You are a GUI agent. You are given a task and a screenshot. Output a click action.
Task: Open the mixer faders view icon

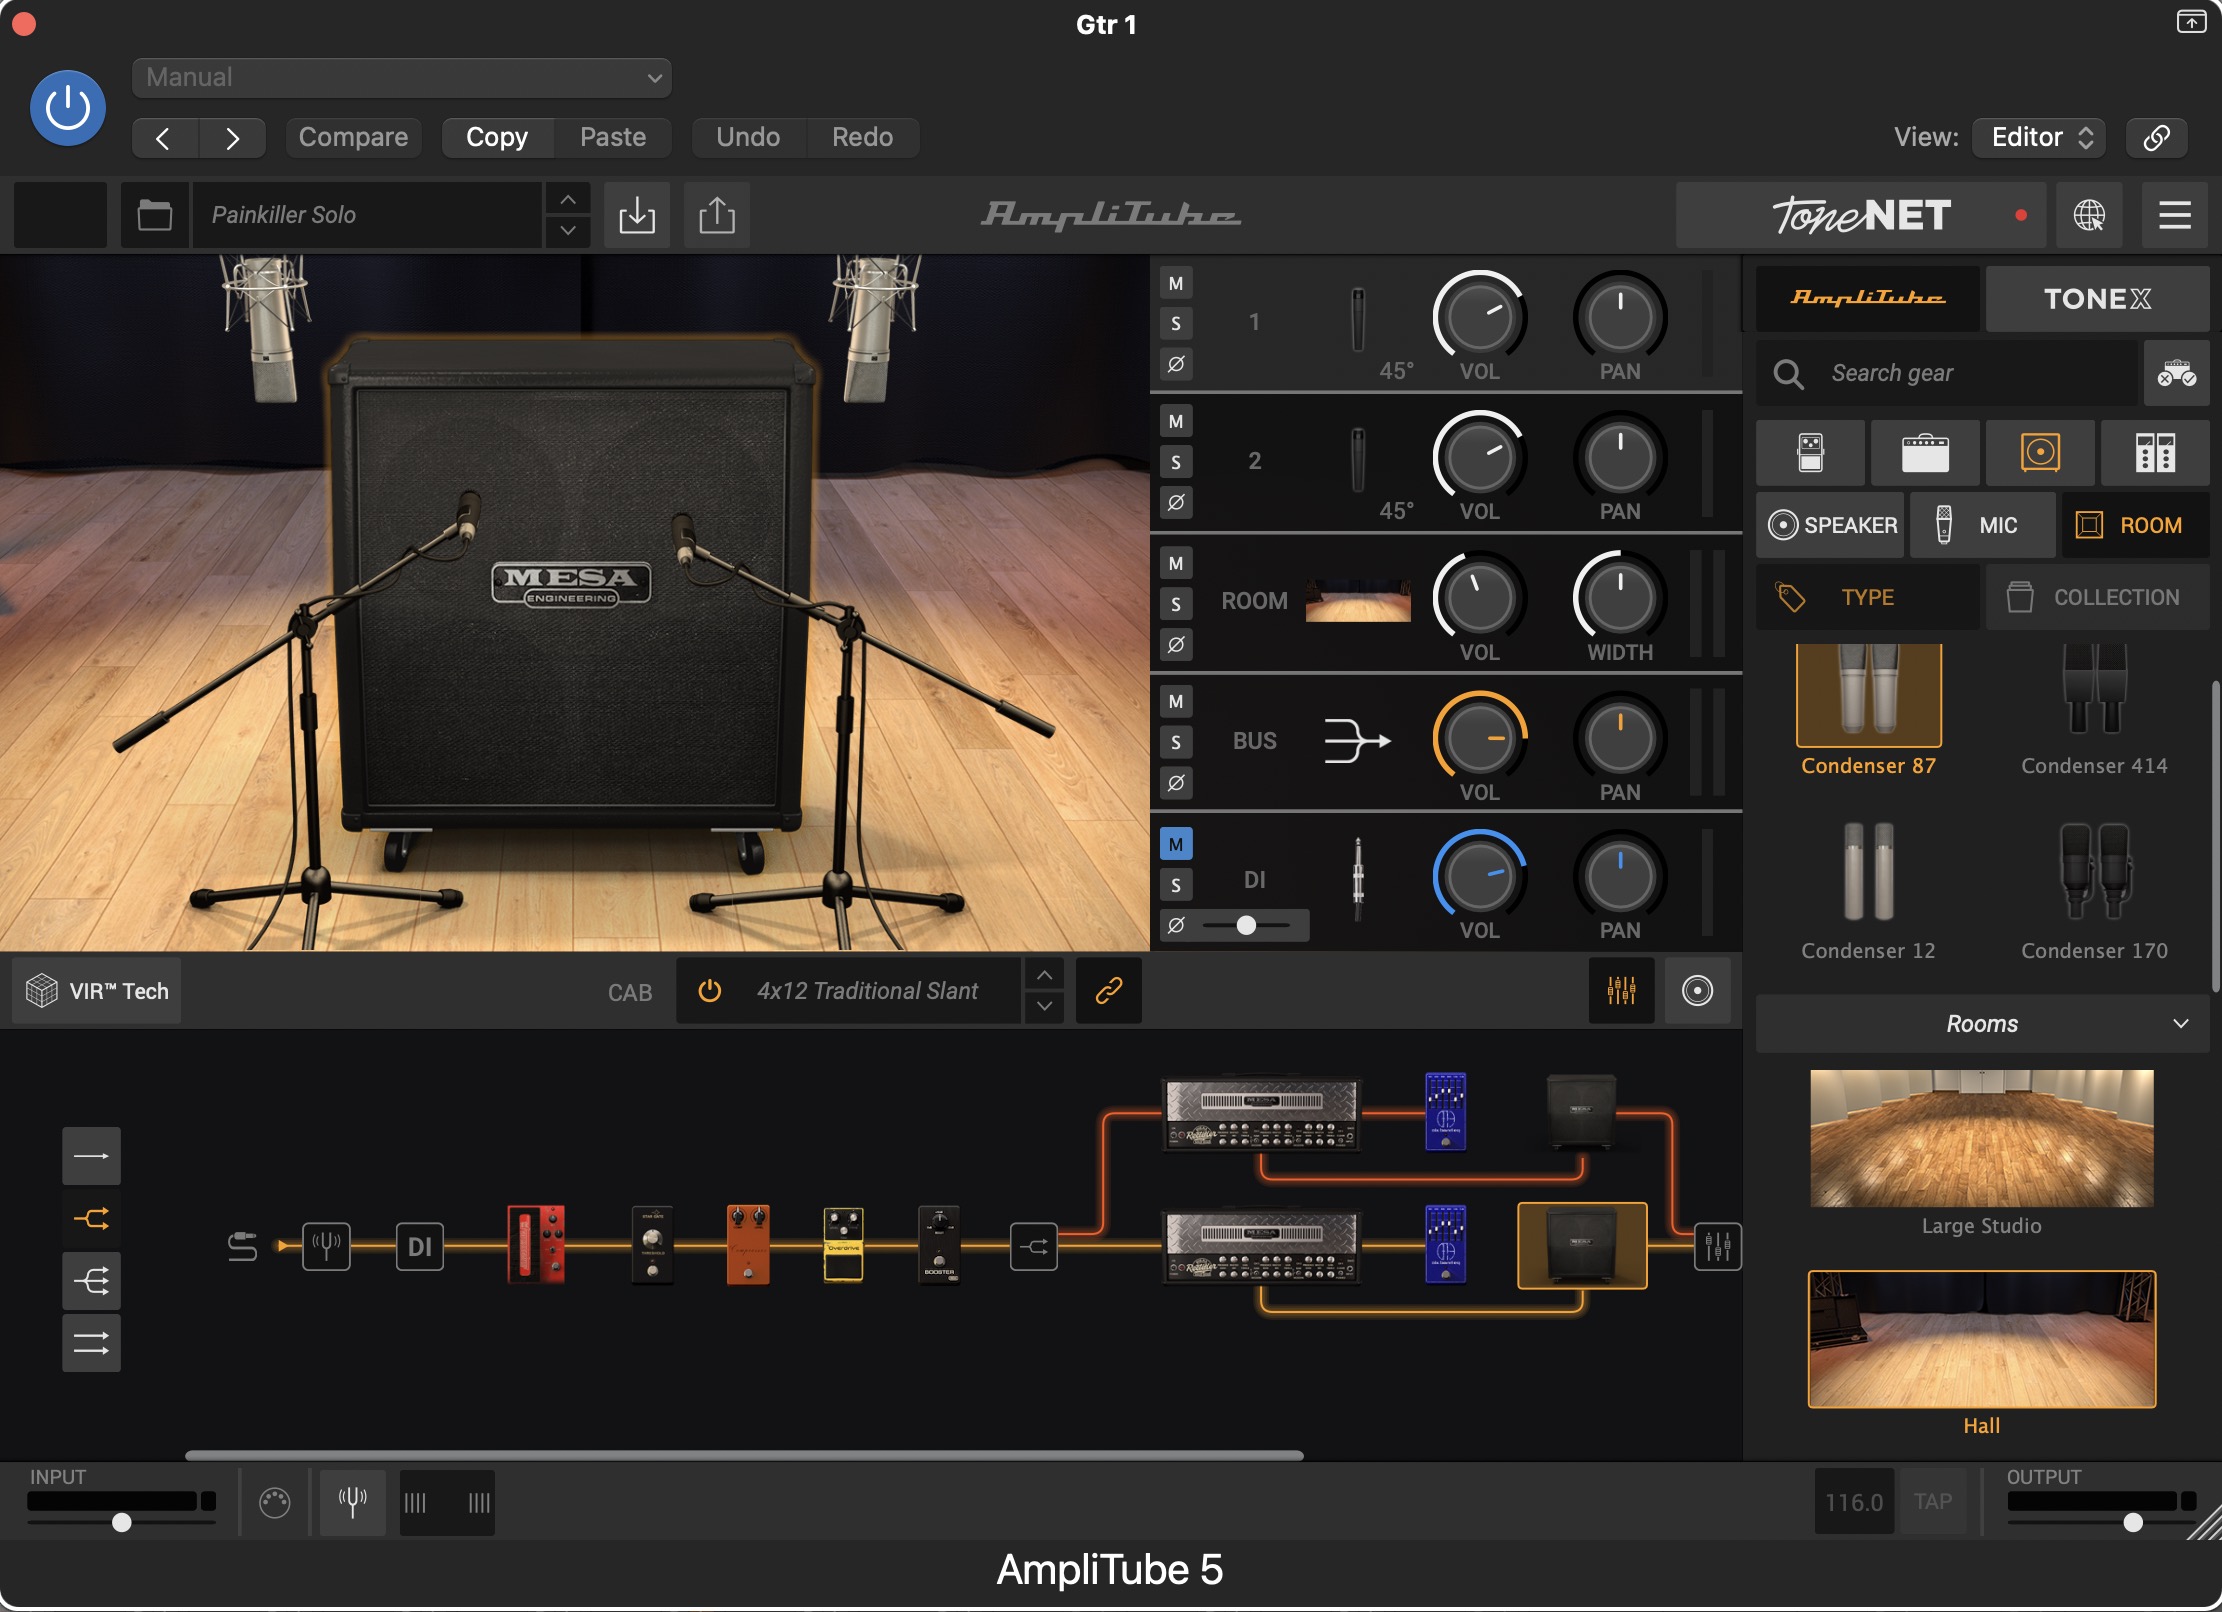[x=1621, y=991]
